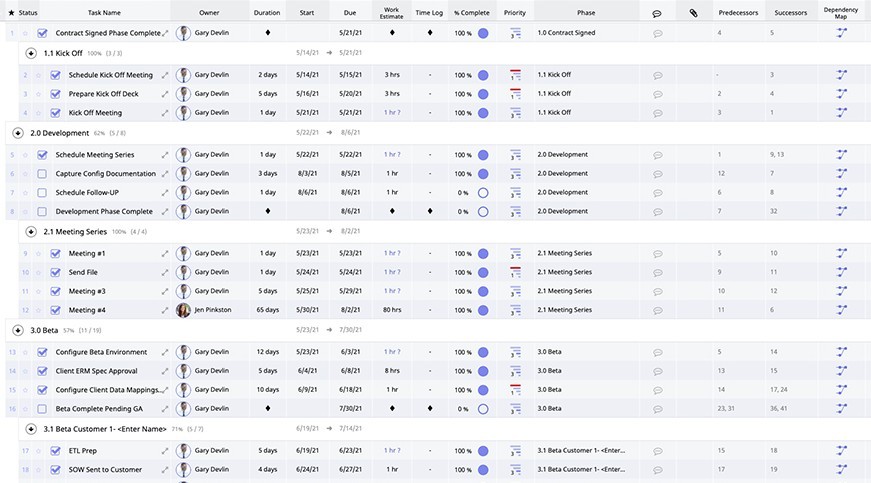This screenshot has height=483, width=871.
Task: Open dependency map for Schedule Kick Off Meeting
Action: (x=842, y=74)
